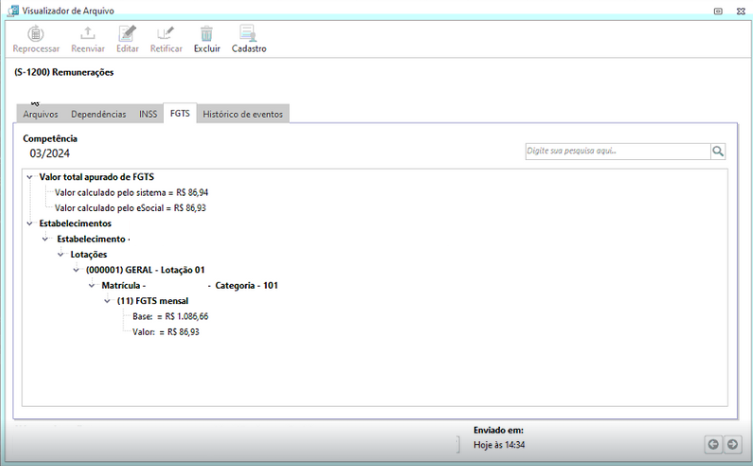The image size is (753, 466).
Task: Click the magnifier search icon
Action: coord(718,151)
